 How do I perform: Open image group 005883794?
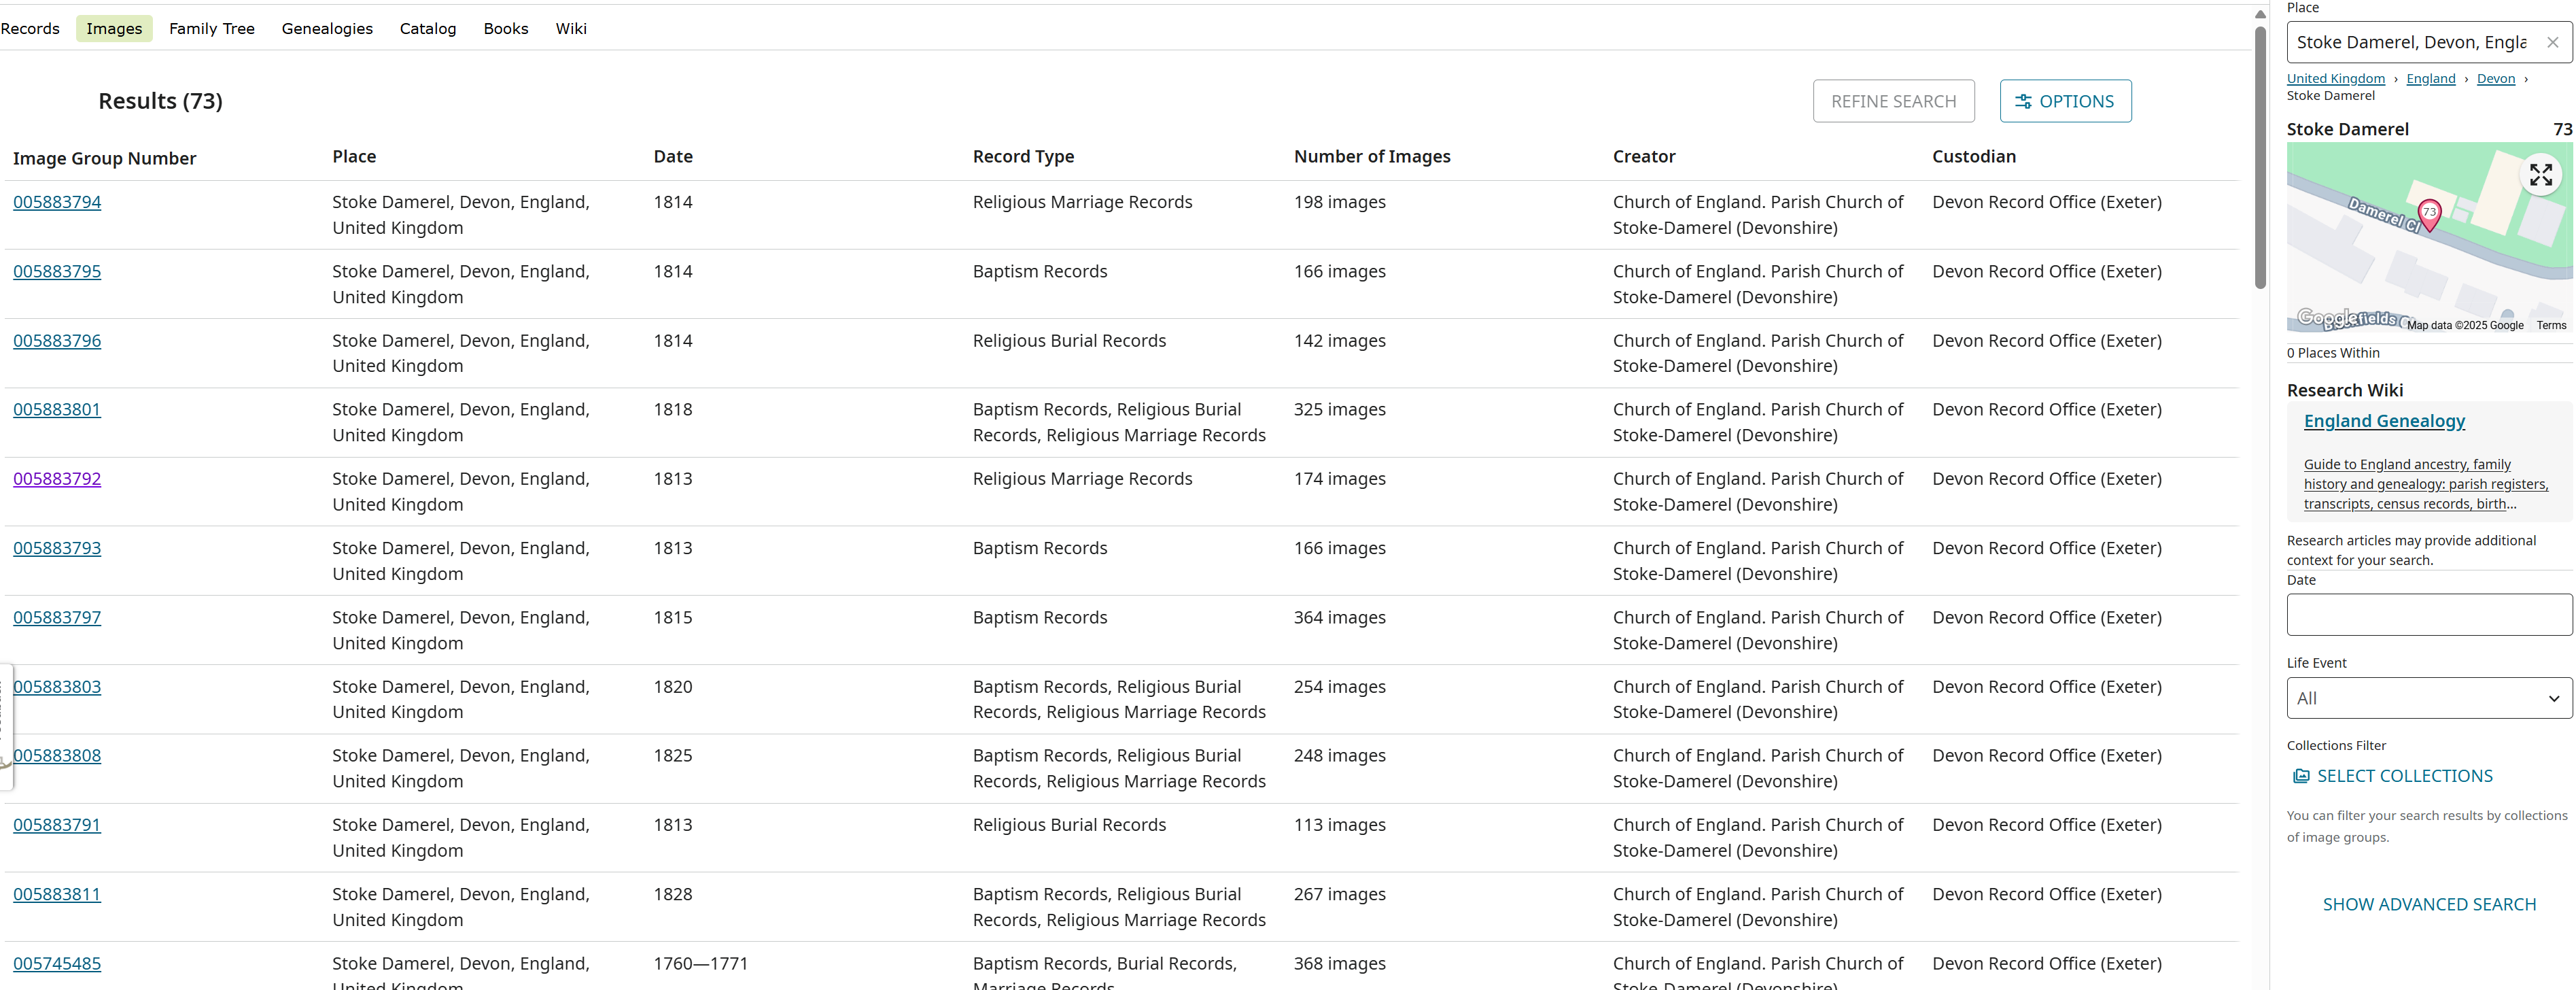[x=57, y=202]
